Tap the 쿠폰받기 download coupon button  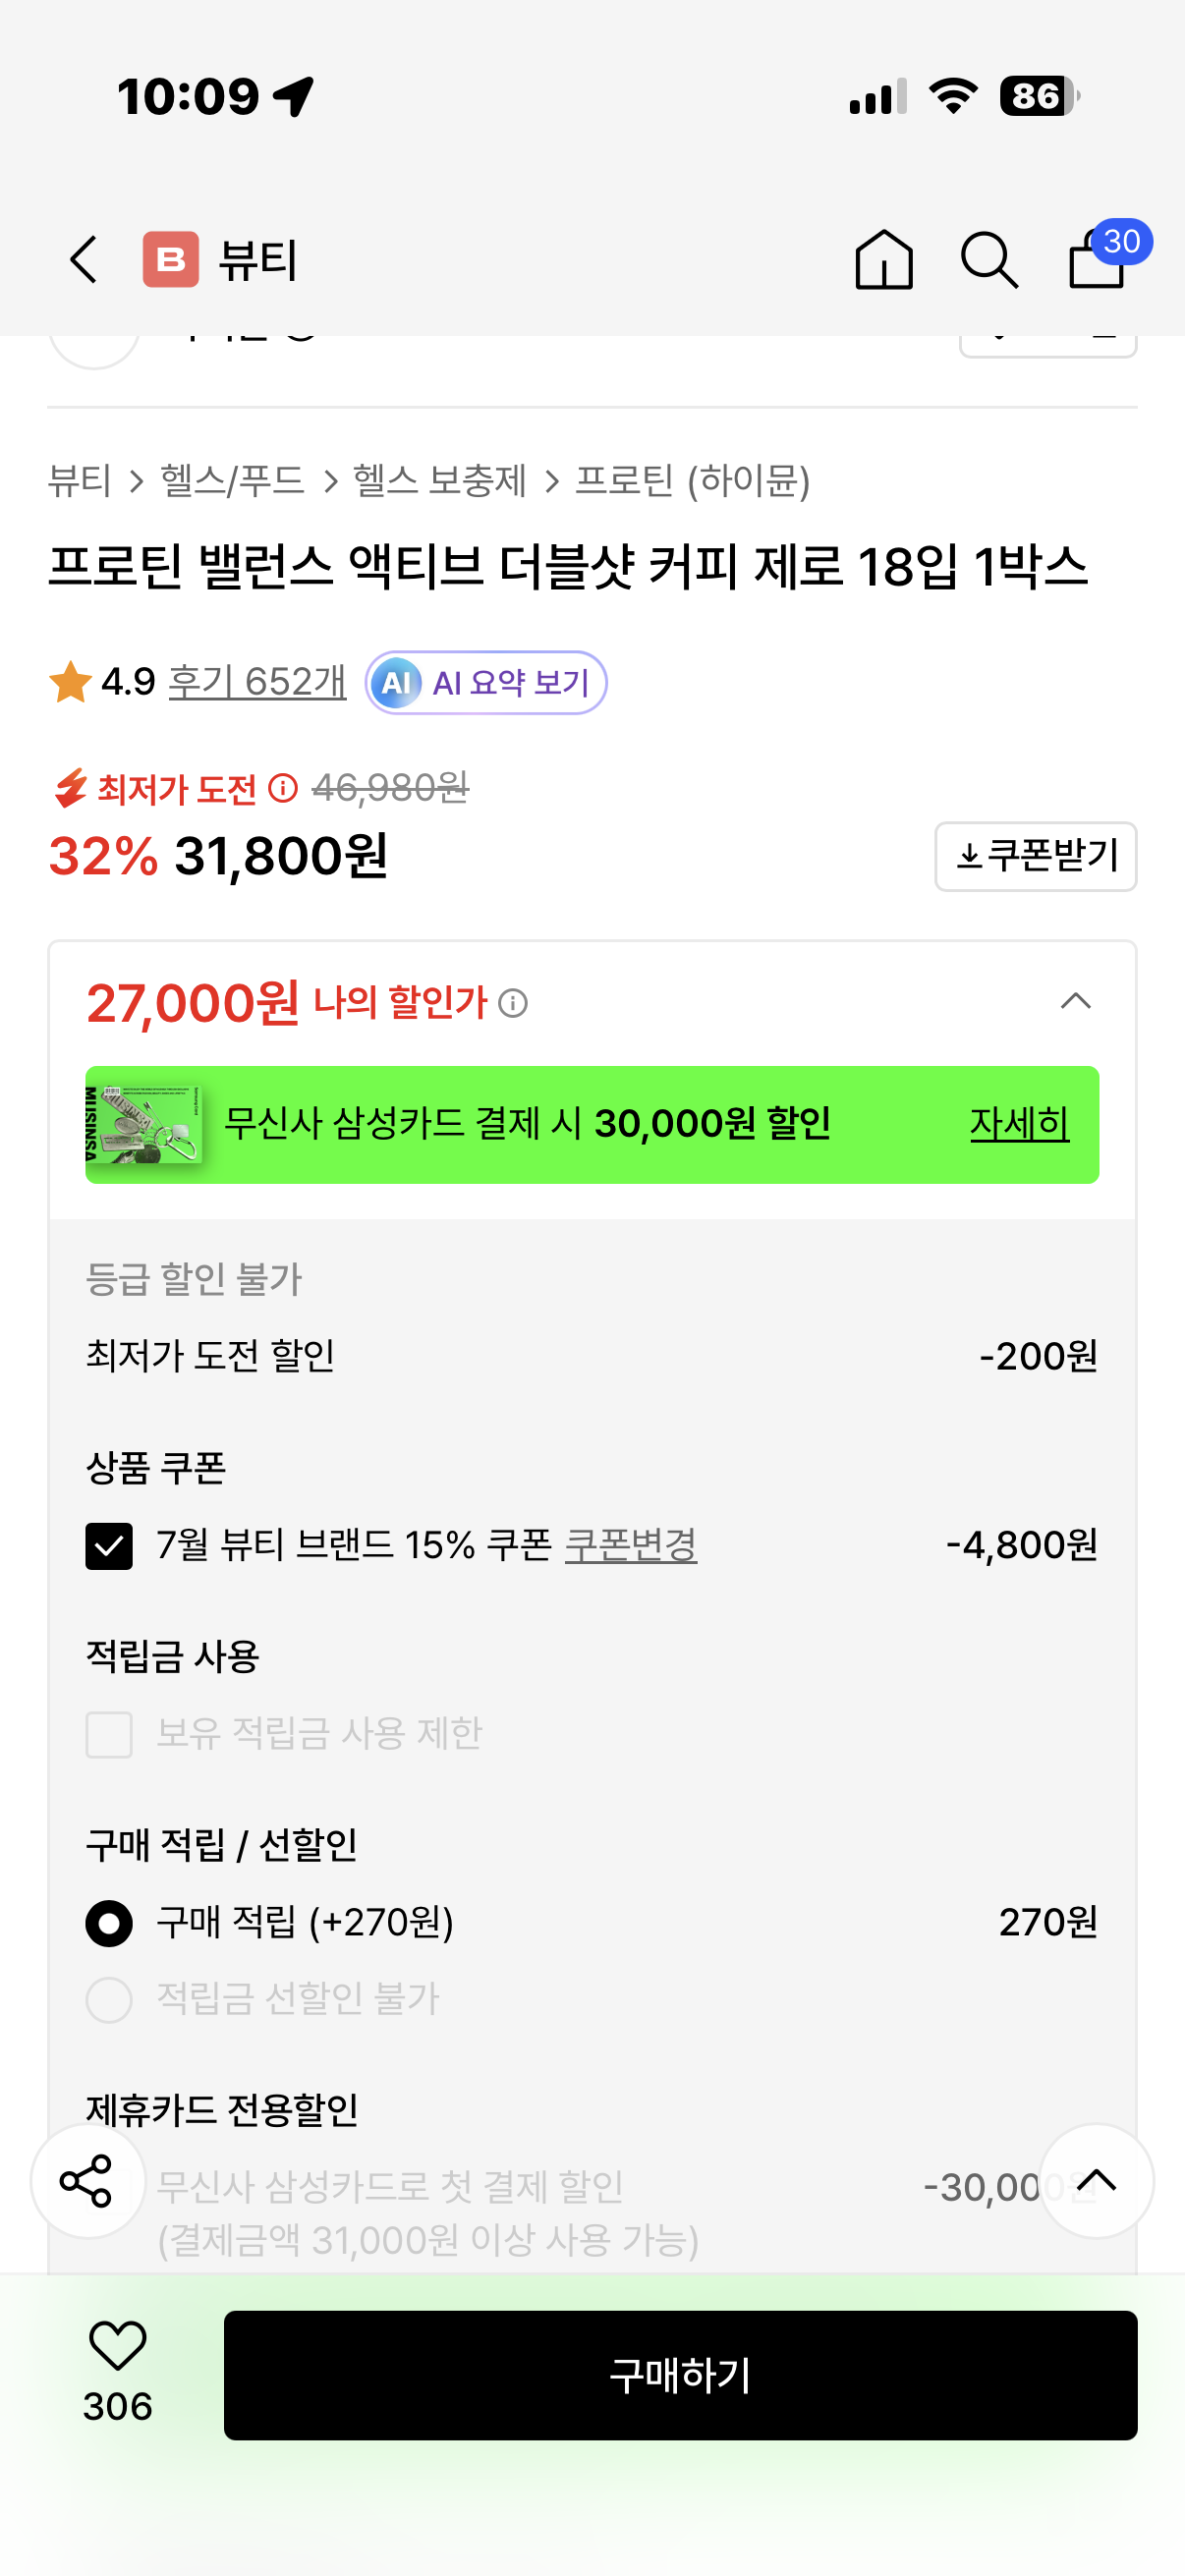(x=1035, y=856)
